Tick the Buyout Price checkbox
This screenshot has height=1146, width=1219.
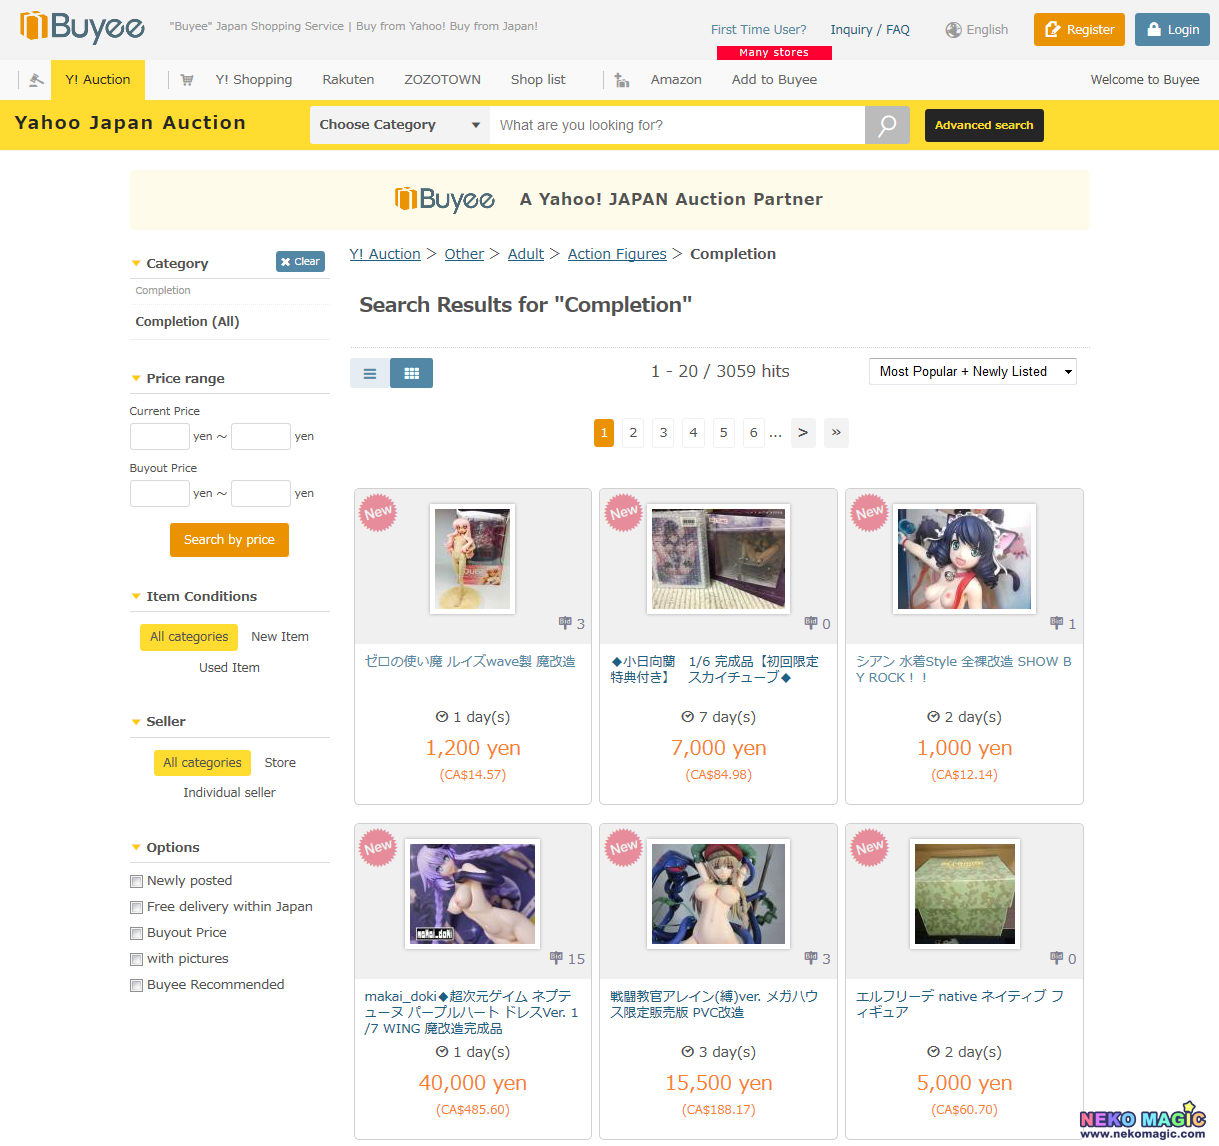coord(136,933)
